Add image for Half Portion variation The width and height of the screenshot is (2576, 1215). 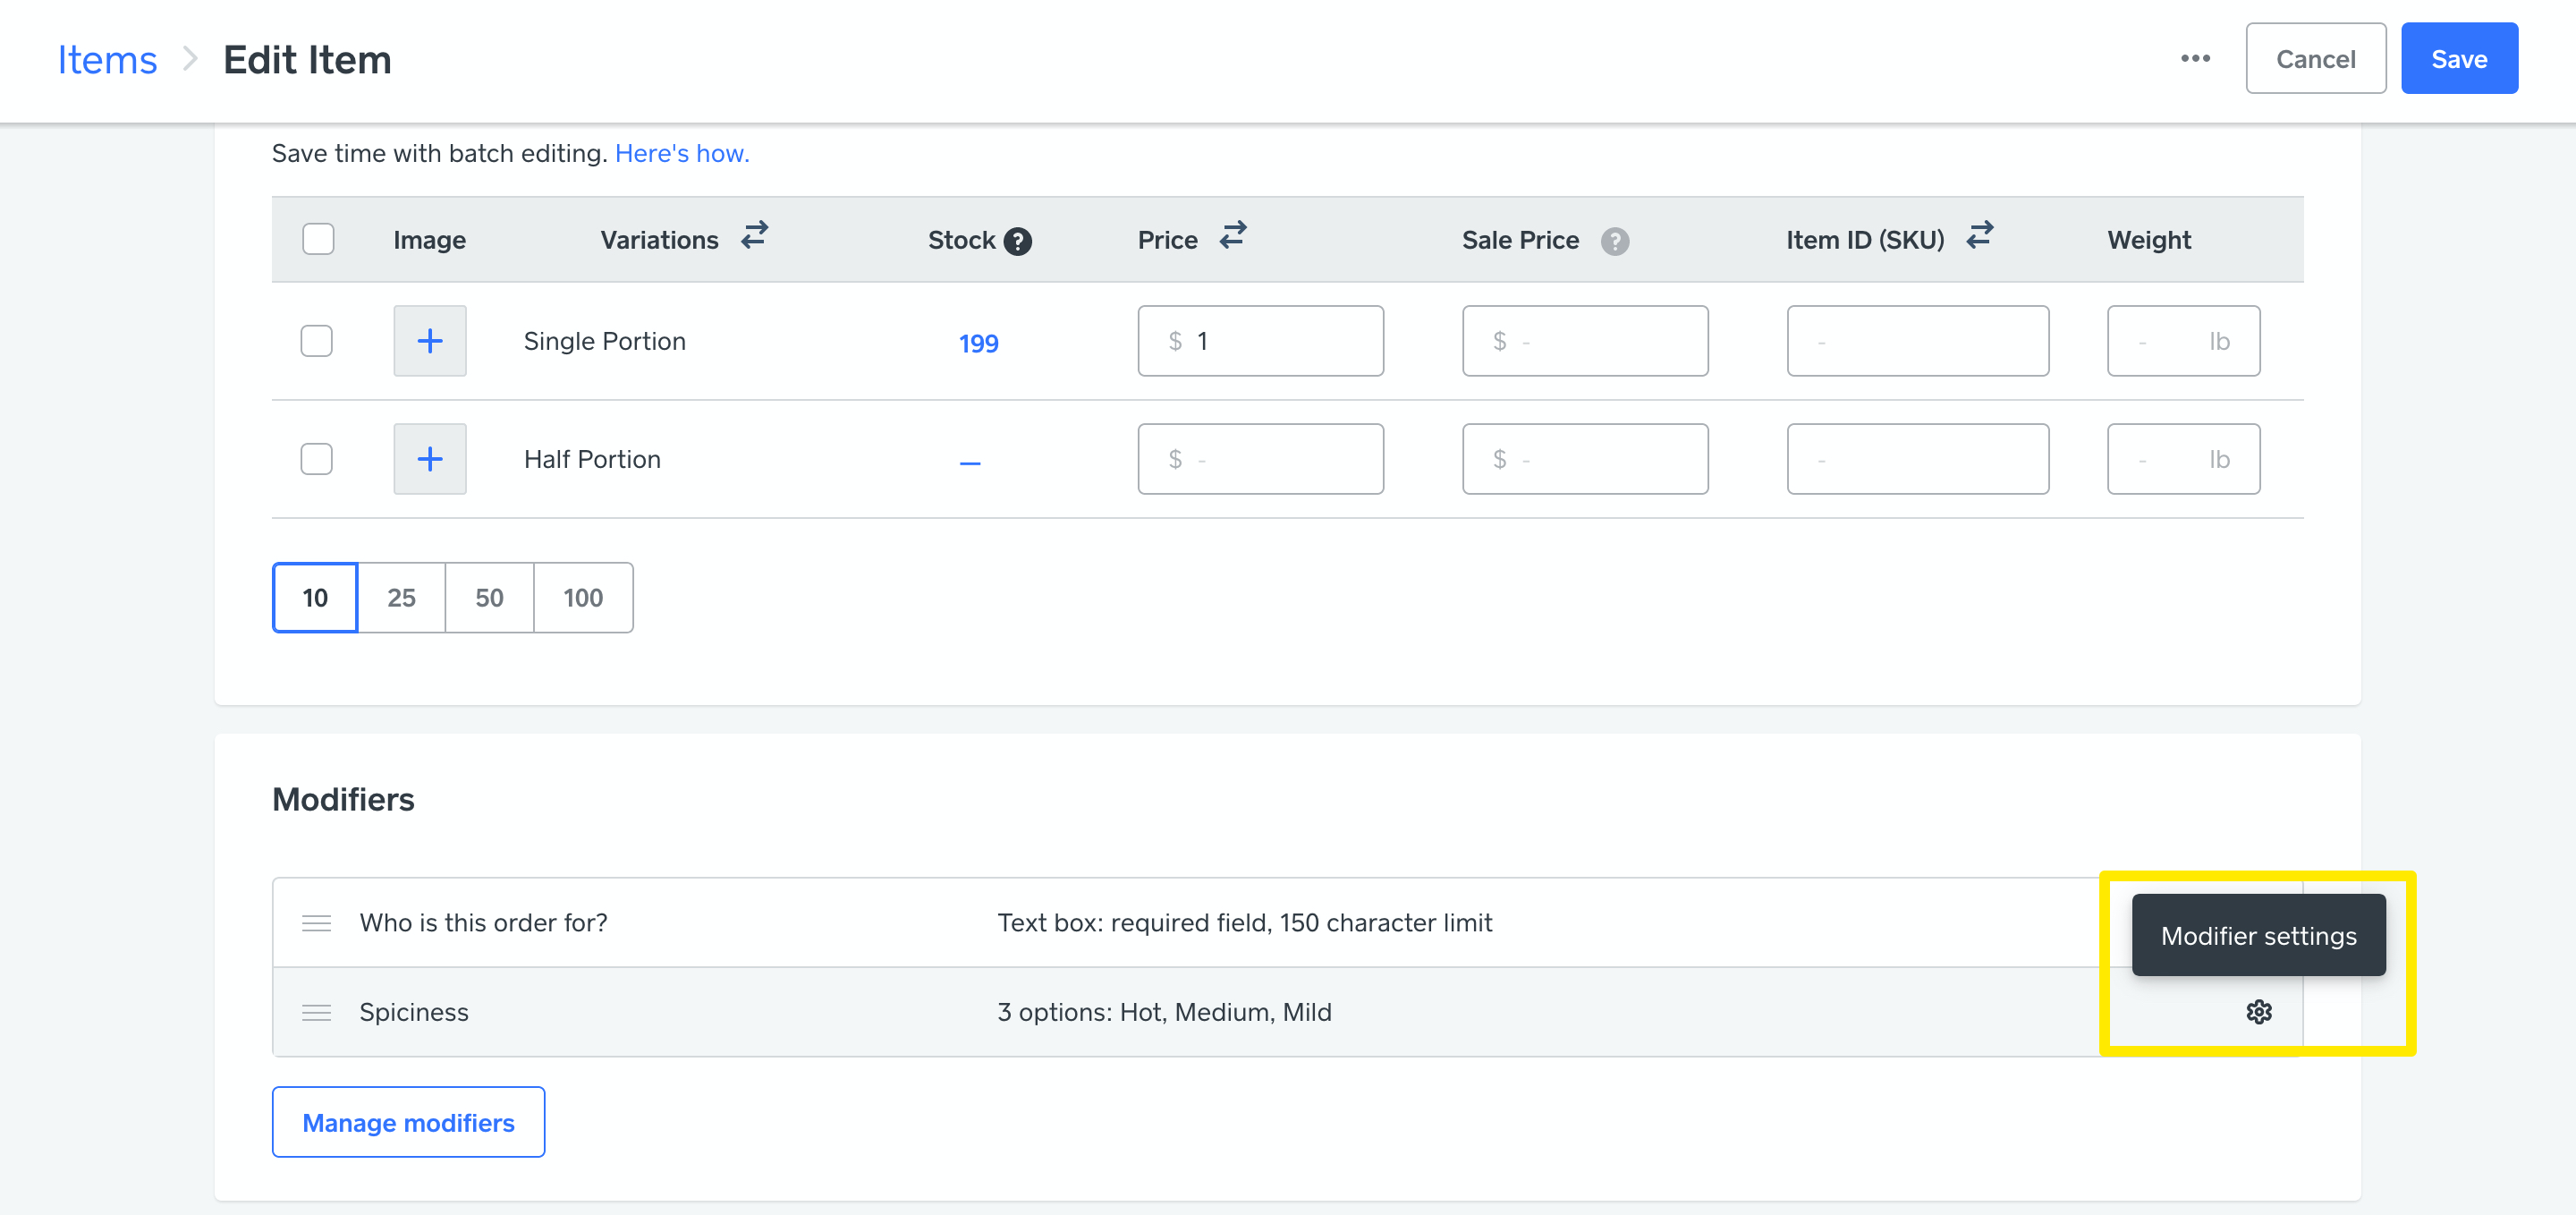[429, 459]
